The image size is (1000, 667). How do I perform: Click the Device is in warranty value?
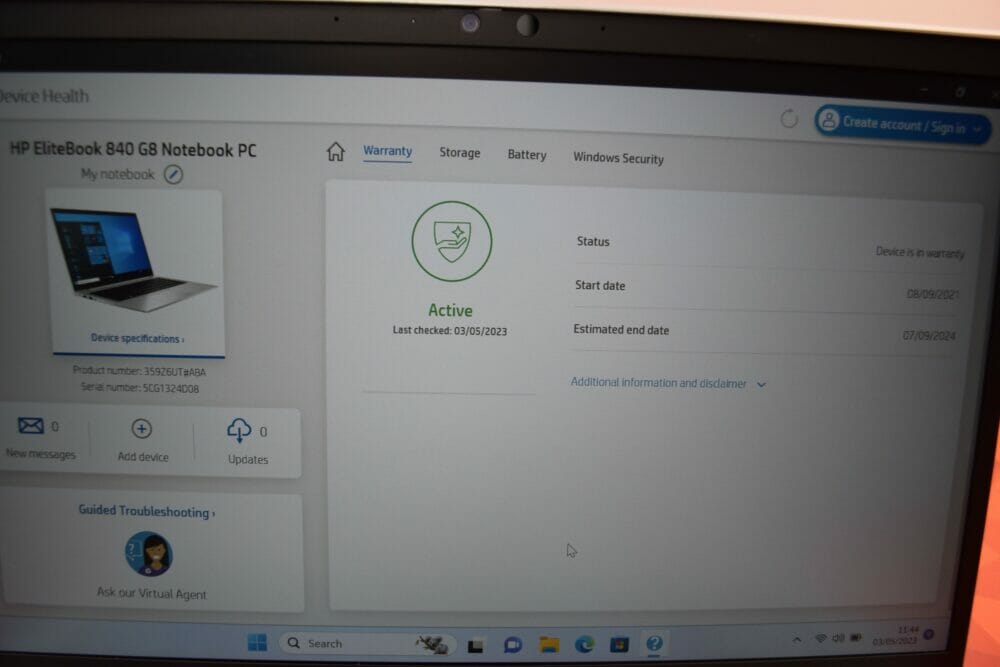click(920, 253)
